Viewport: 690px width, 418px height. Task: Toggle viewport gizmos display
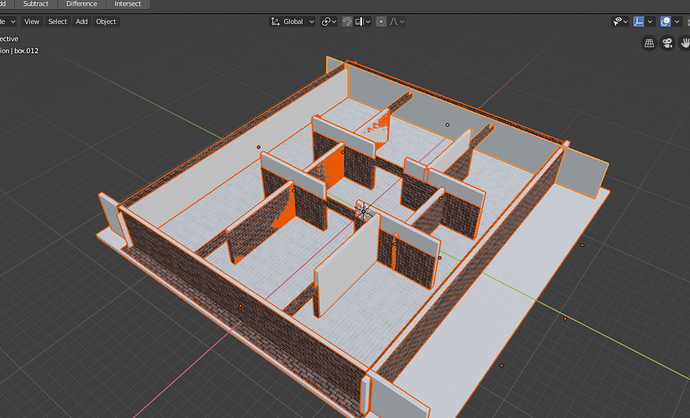637,21
